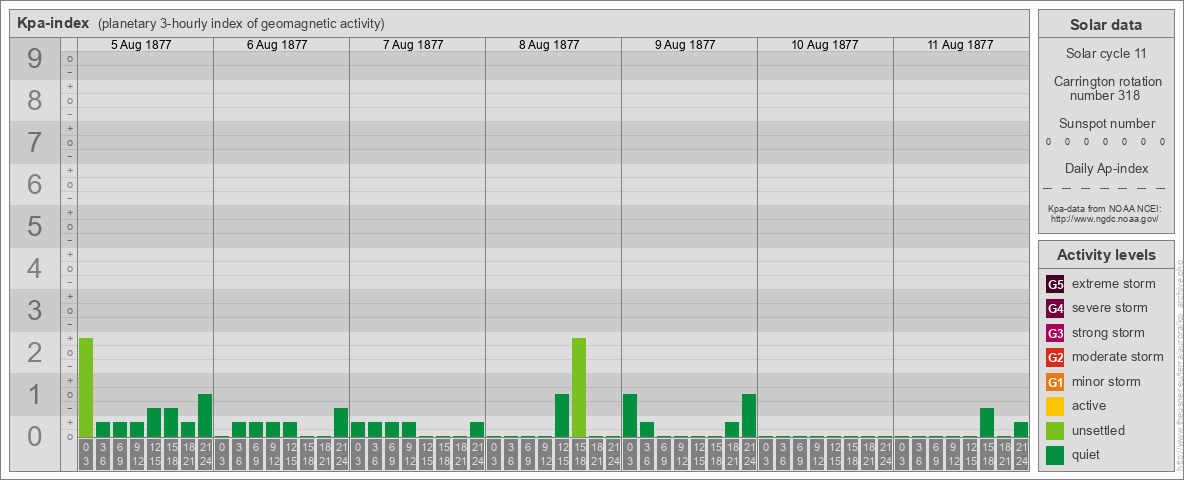Select the '6 Aug 1877' date header
The image size is (1184, 480).
(x=277, y=45)
